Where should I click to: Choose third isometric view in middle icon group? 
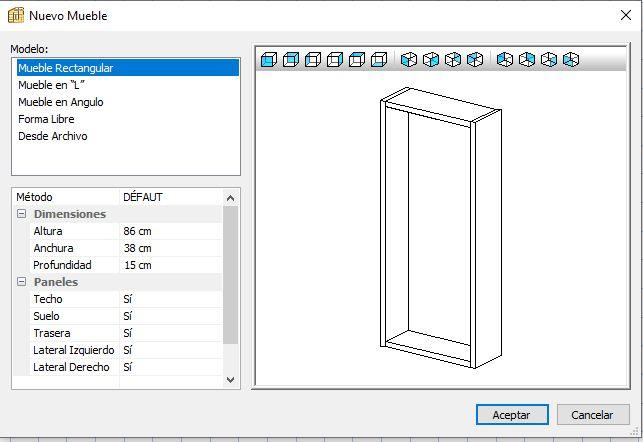[x=453, y=60]
